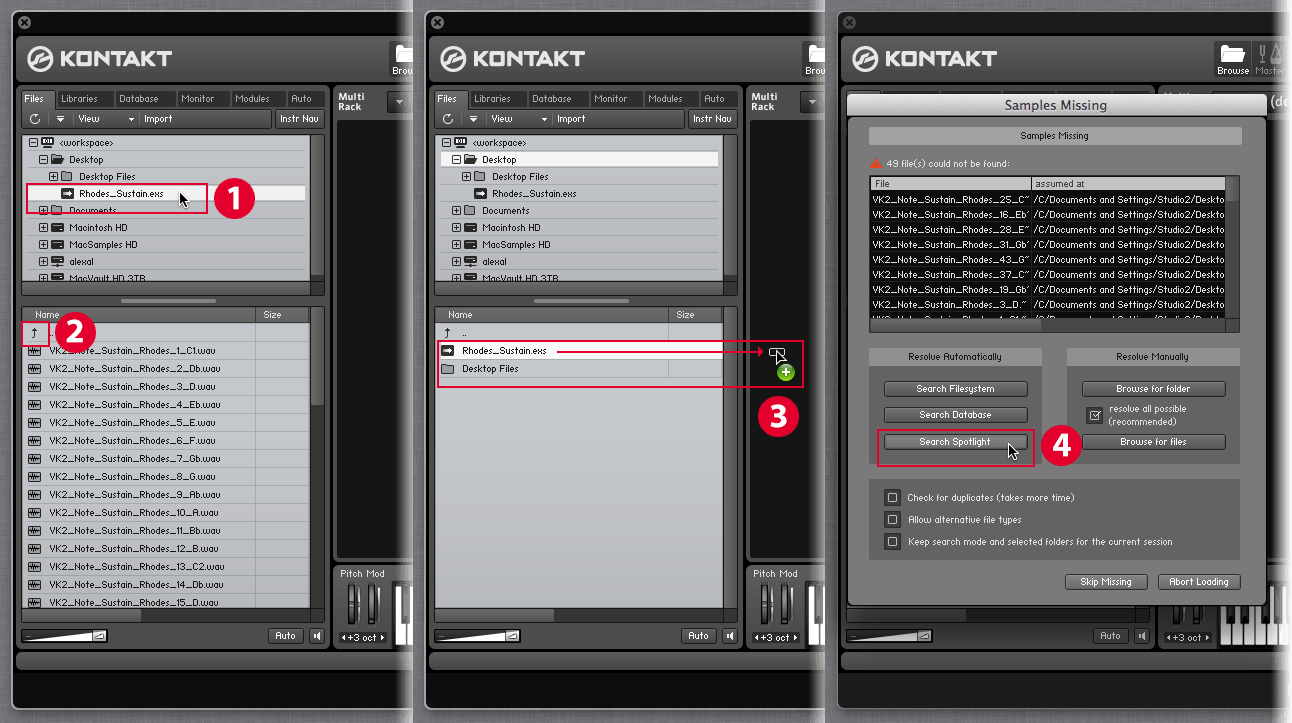The width and height of the screenshot is (1292, 723).
Task: Click the alexal network icon in left panel
Action: point(57,262)
